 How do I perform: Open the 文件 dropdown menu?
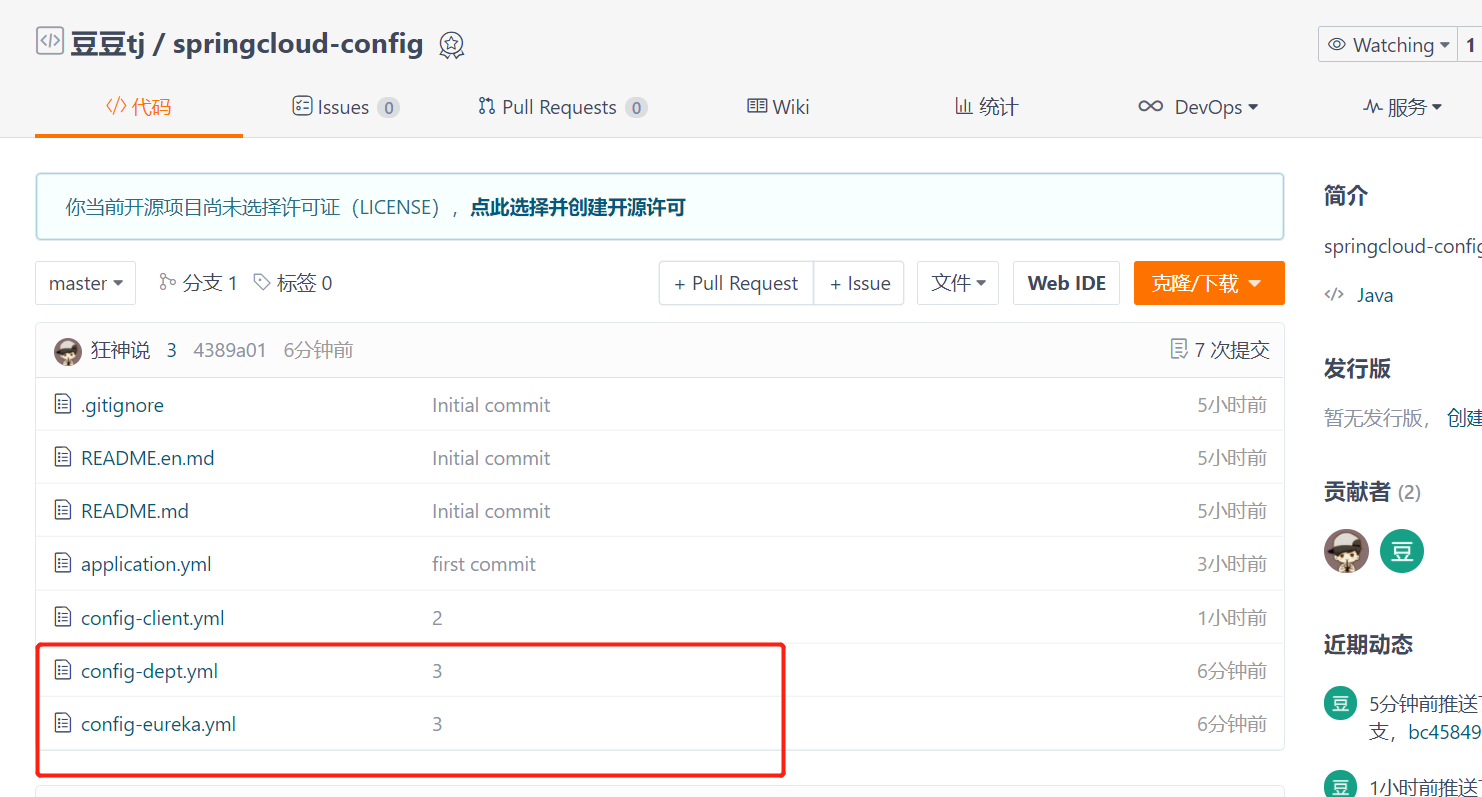(958, 283)
